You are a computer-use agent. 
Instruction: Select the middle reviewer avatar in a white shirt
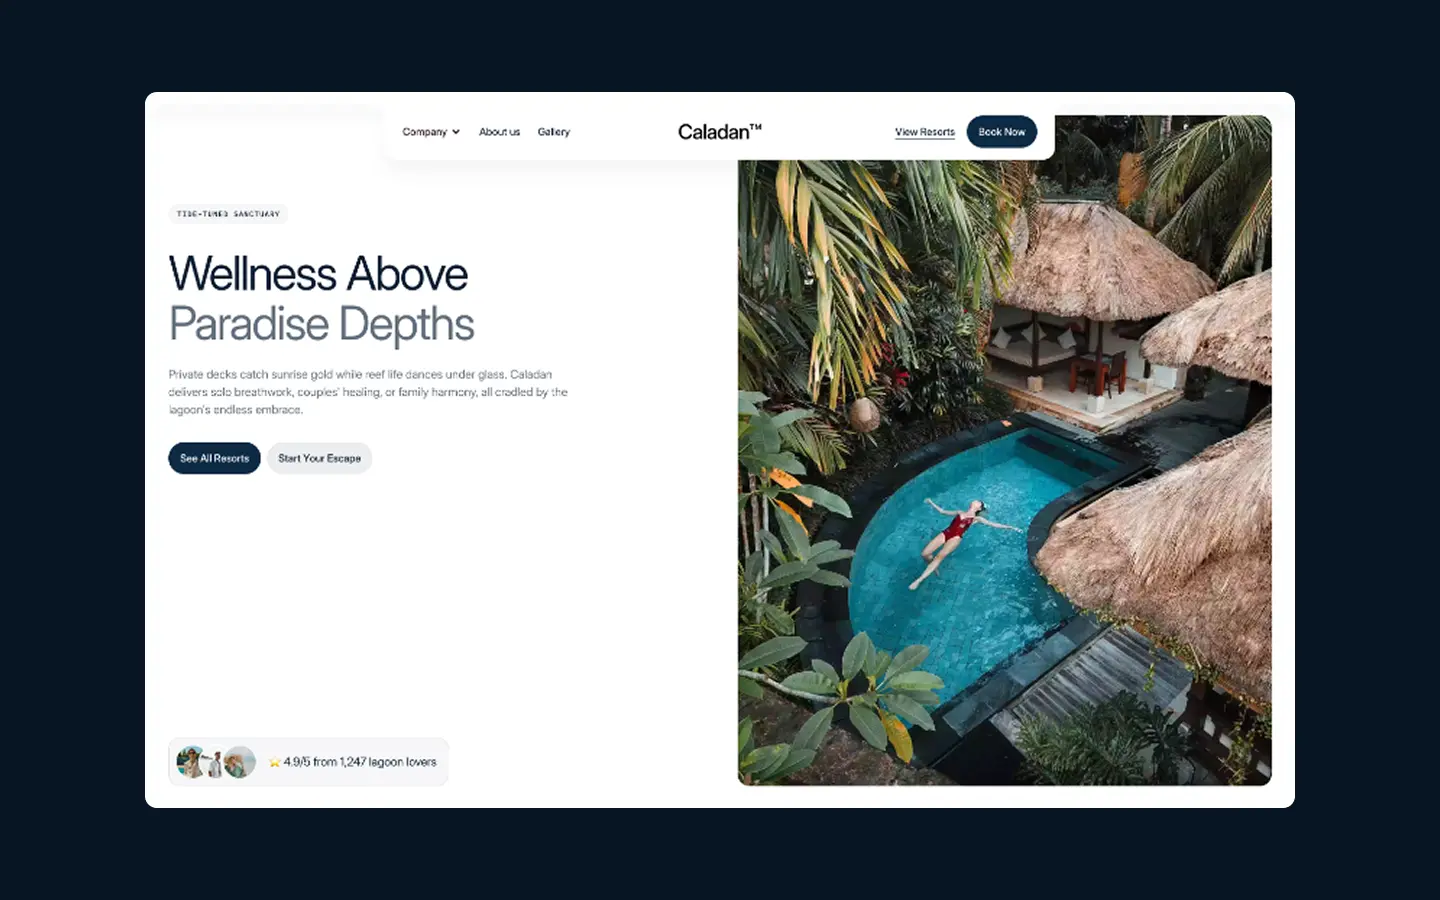point(214,762)
